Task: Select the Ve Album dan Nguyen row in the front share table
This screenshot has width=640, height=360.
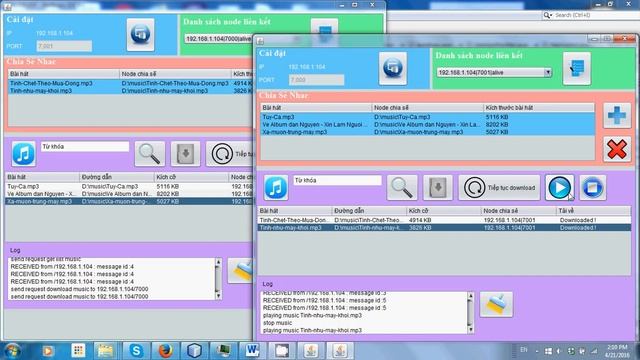Action: pyautogui.click(x=427, y=124)
